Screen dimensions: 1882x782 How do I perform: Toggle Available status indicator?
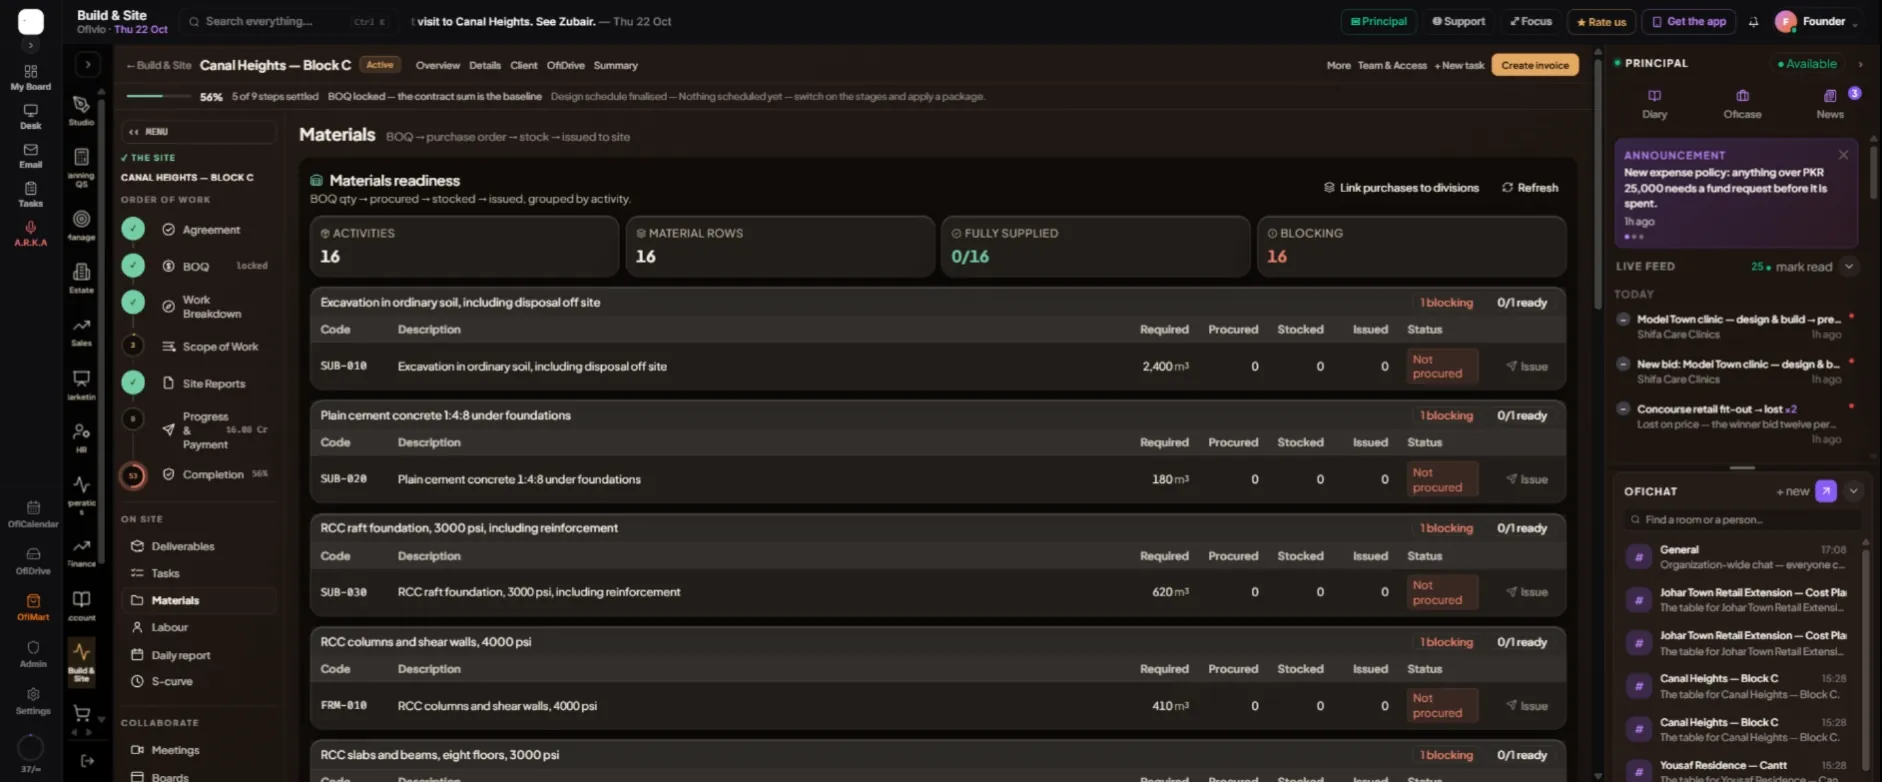tap(1807, 64)
